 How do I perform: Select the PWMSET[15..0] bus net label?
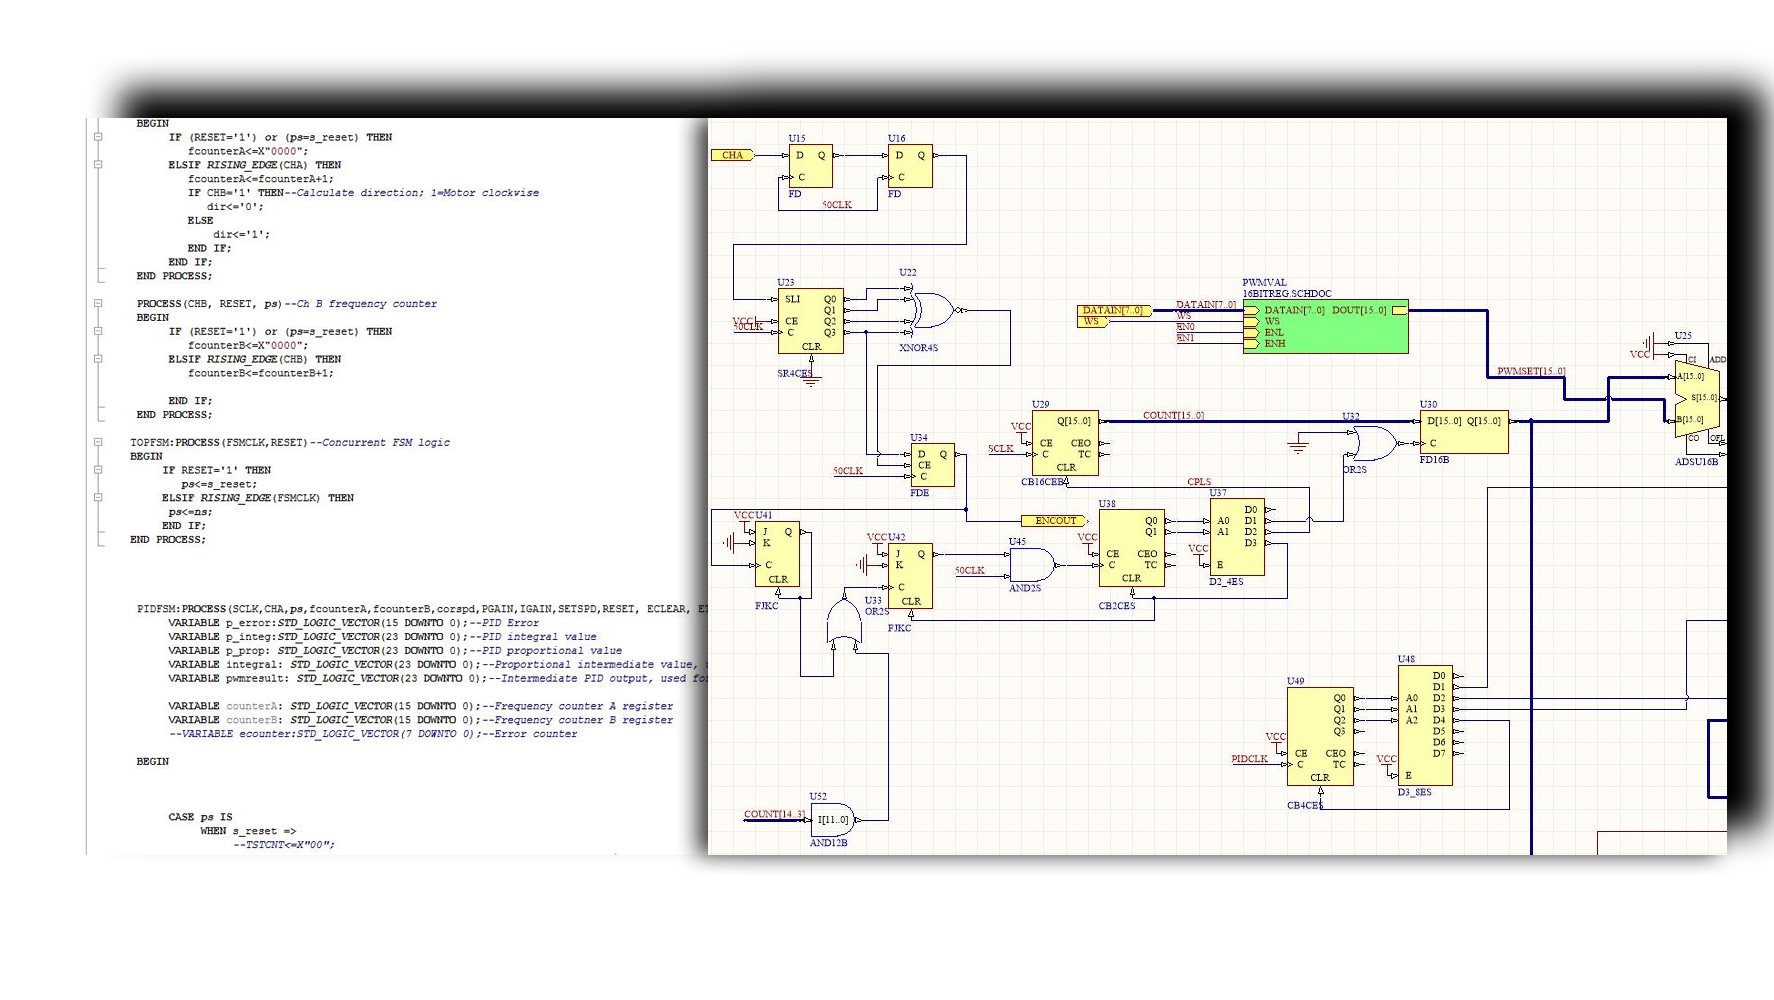[x=1530, y=369]
